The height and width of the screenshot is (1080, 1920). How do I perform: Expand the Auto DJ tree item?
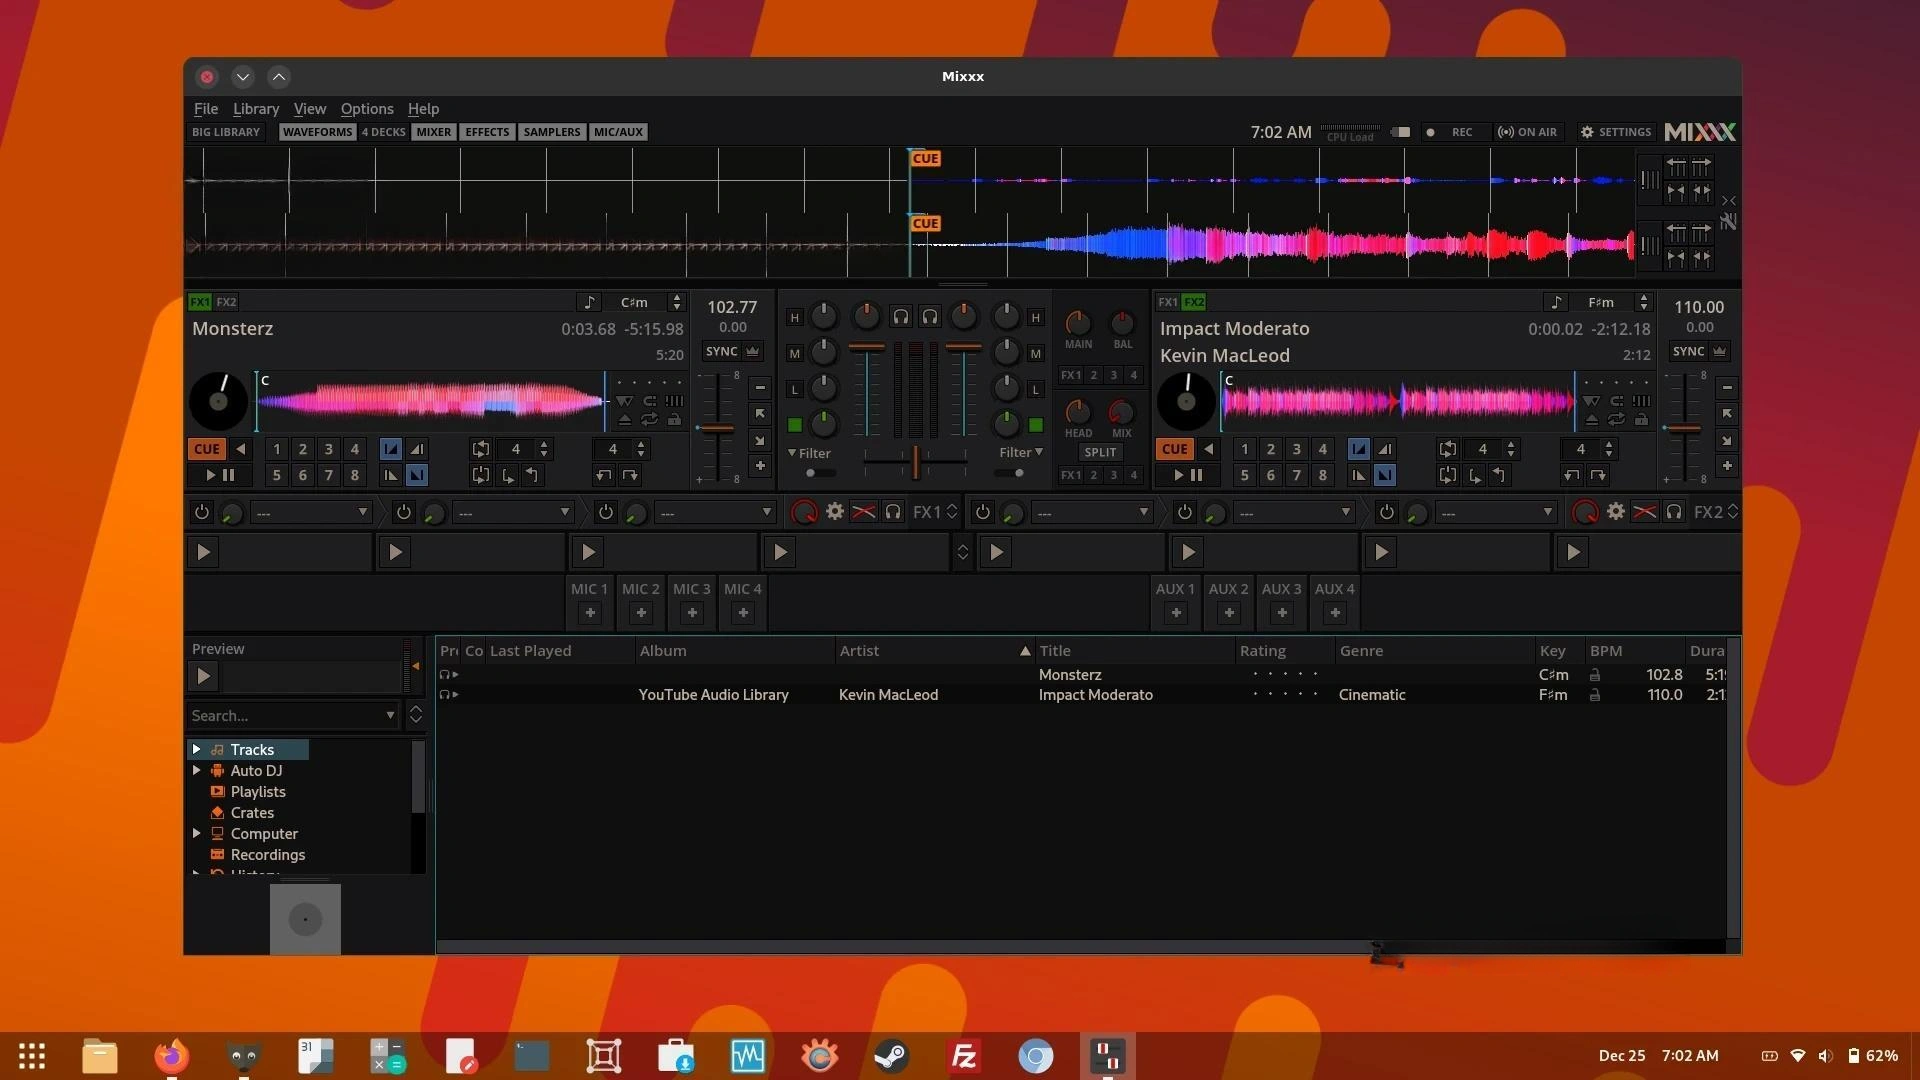click(x=197, y=770)
